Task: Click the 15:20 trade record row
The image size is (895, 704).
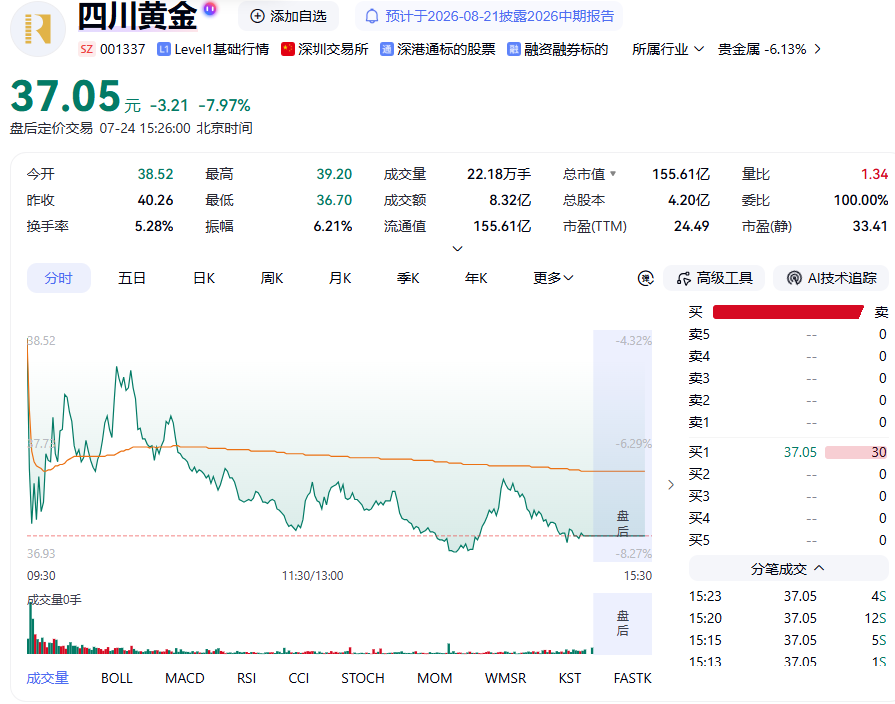Action: pos(788,618)
